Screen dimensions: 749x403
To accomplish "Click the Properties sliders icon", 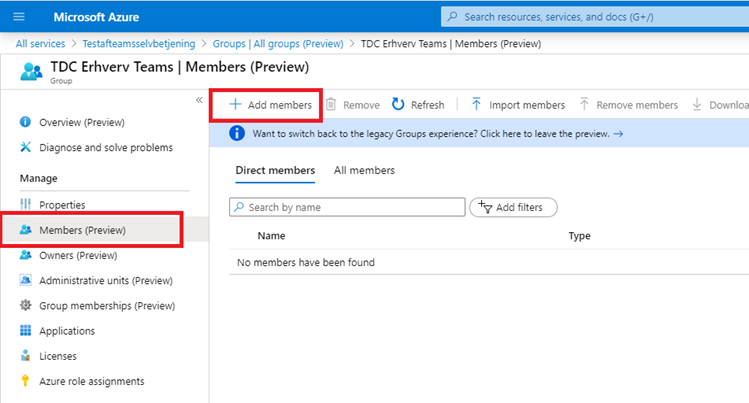I will (x=25, y=204).
